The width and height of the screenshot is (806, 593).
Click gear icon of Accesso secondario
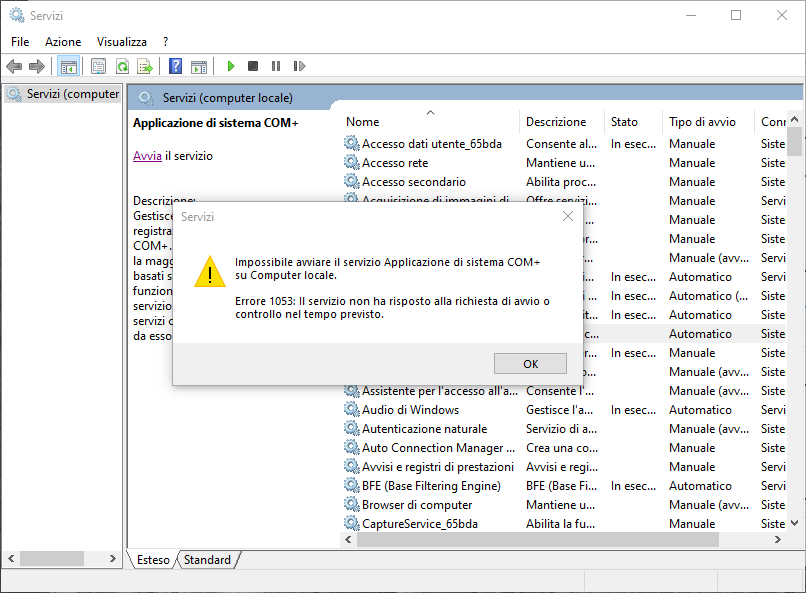(352, 181)
